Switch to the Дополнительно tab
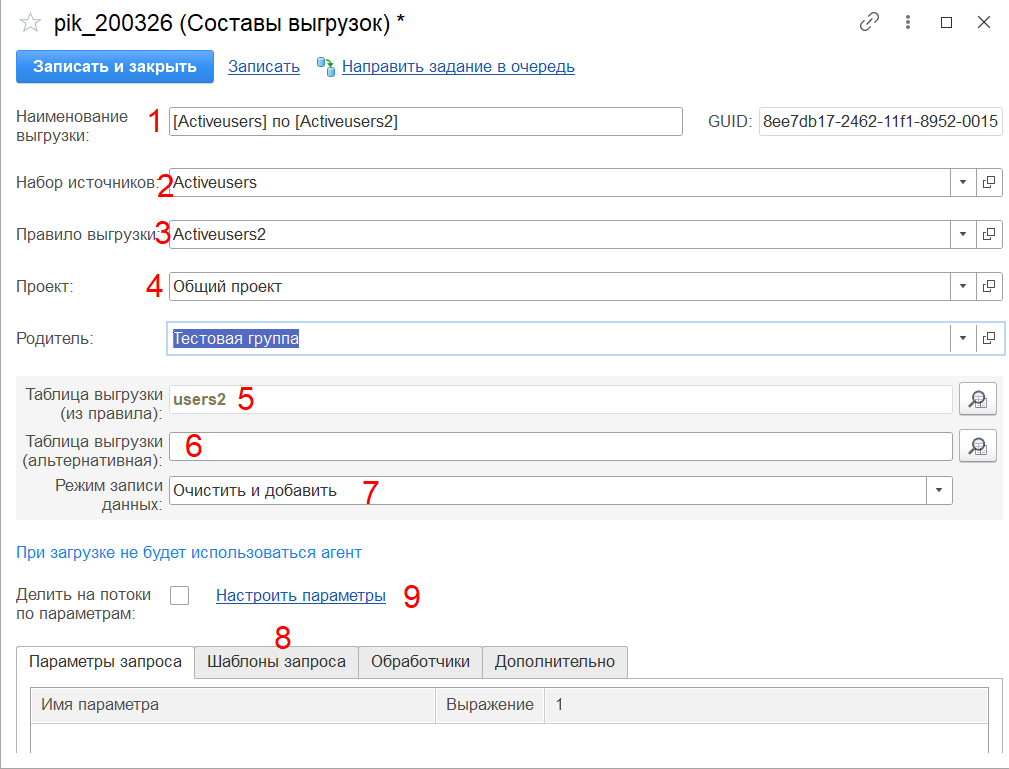 pos(555,661)
